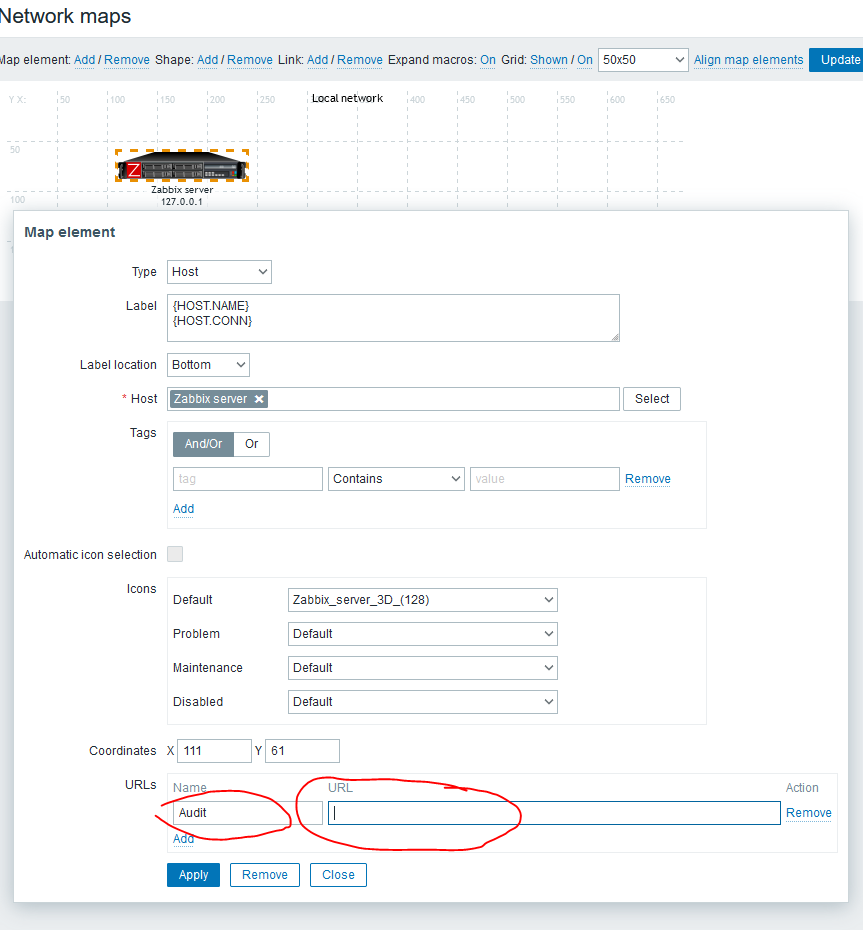Add a shape to the map
863x930 pixels.
tap(208, 60)
